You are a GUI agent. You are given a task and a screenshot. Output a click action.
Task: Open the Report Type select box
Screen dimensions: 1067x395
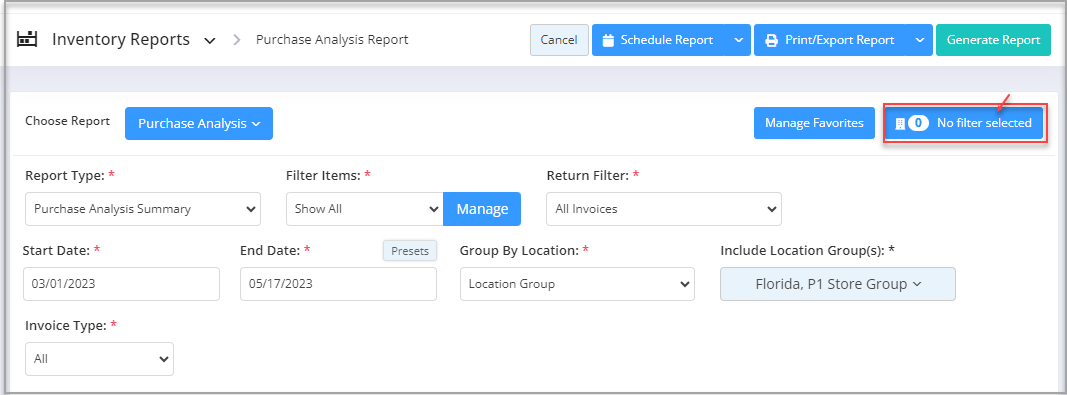click(x=143, y=209)
